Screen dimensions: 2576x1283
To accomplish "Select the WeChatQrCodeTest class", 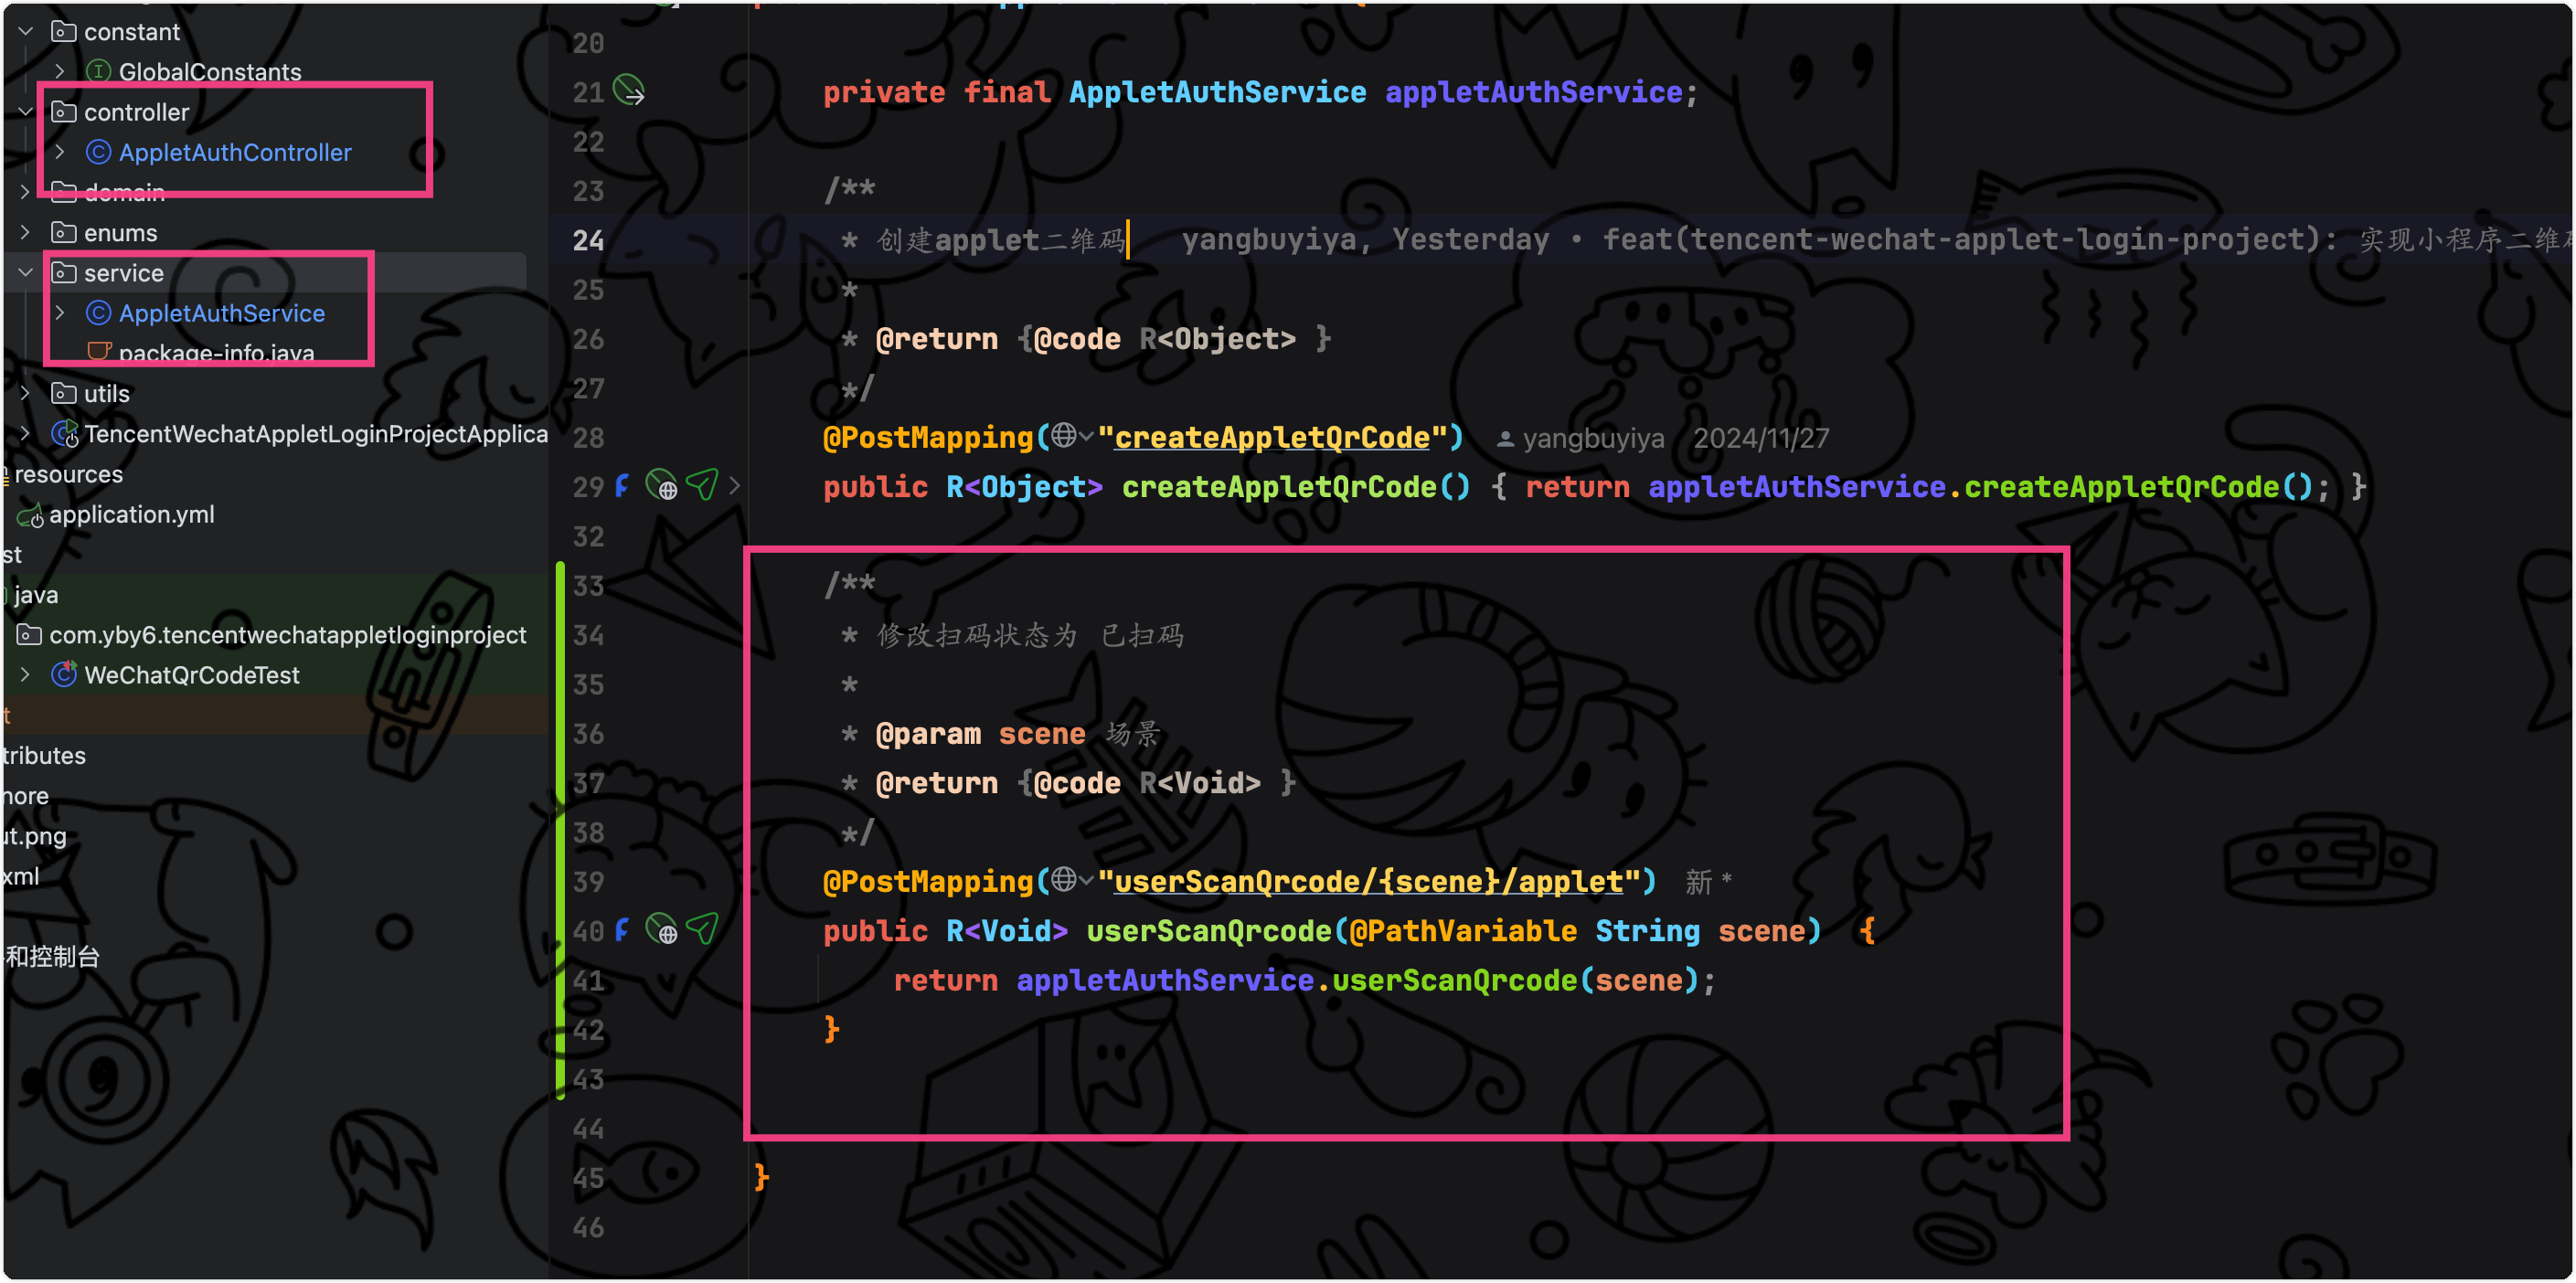I will pos(191,675).
